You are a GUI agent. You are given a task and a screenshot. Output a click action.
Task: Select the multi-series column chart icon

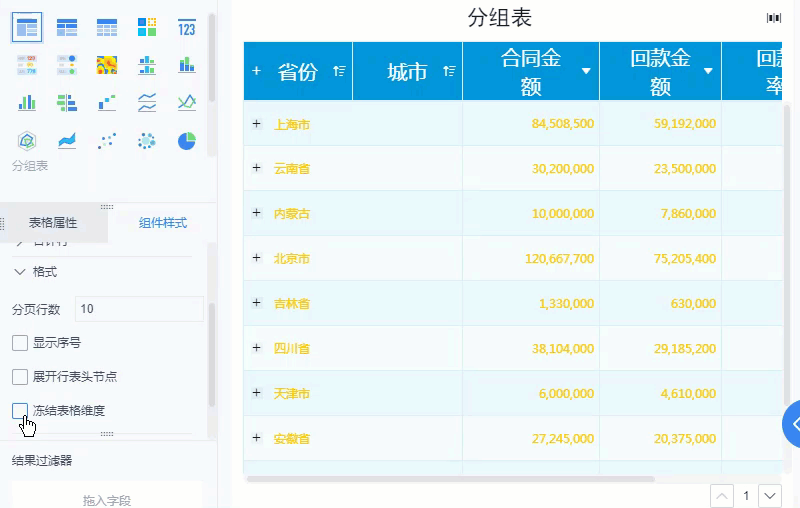tap(27, 103)
